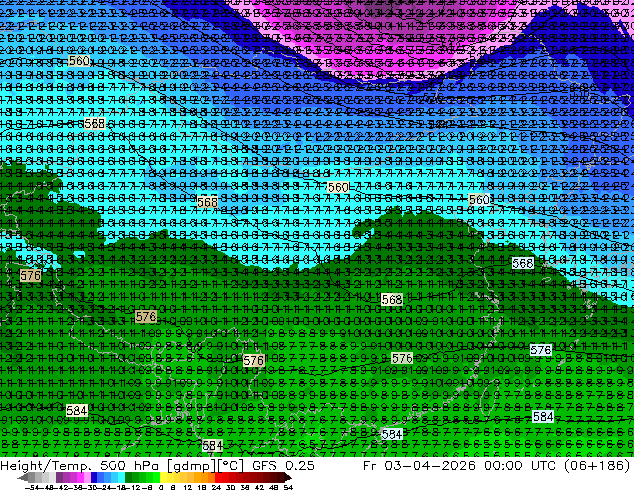The height and width of the screenshot is (490, 634).
Task: Click the dark maroon right arrow end of the color scale
Action: tap(287, 478)
